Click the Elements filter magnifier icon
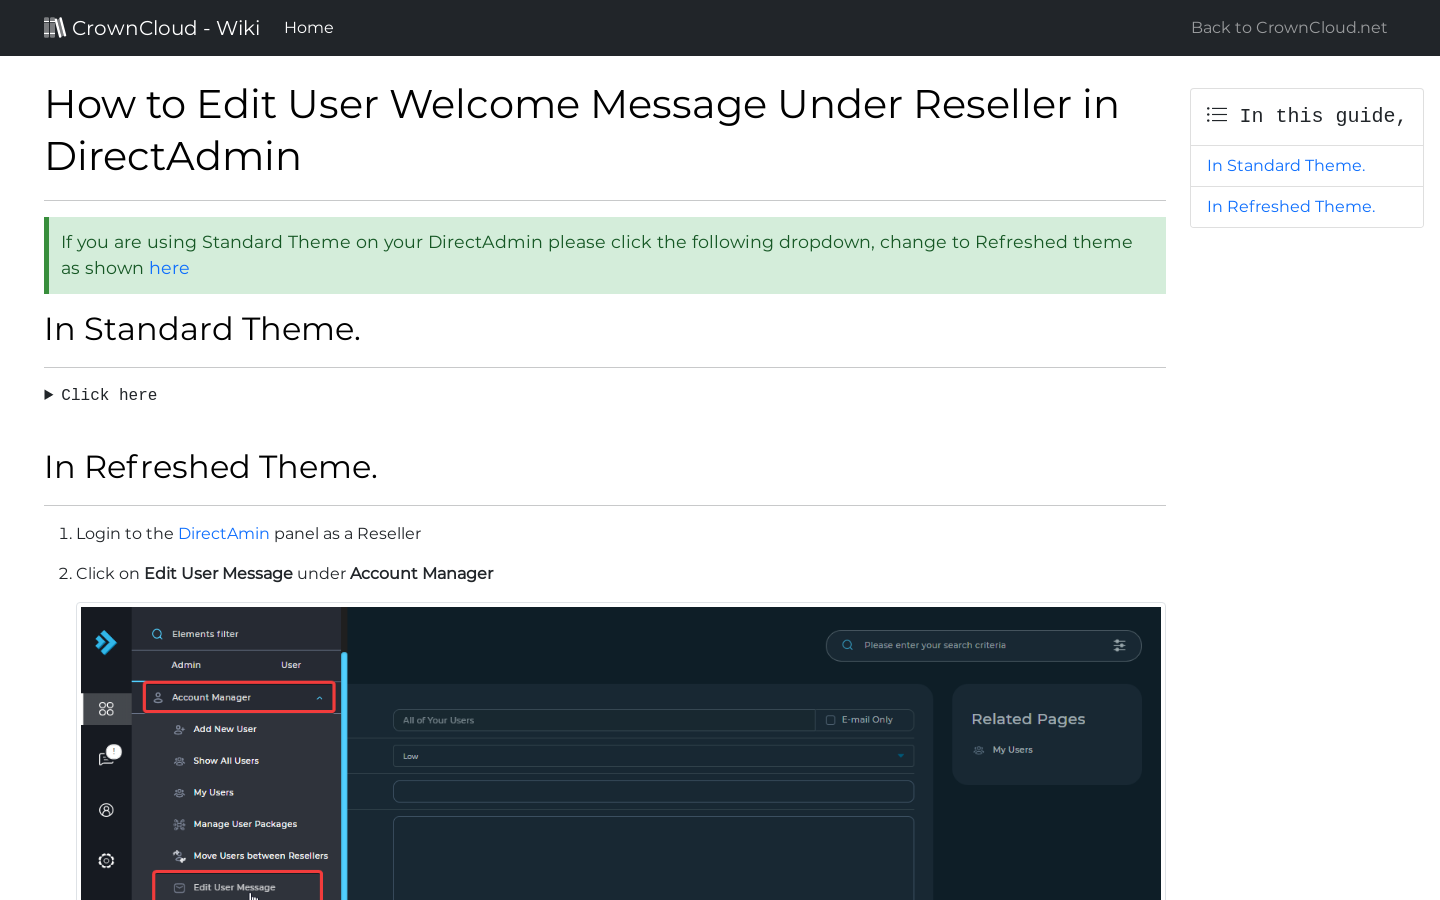 click(156, 633)
